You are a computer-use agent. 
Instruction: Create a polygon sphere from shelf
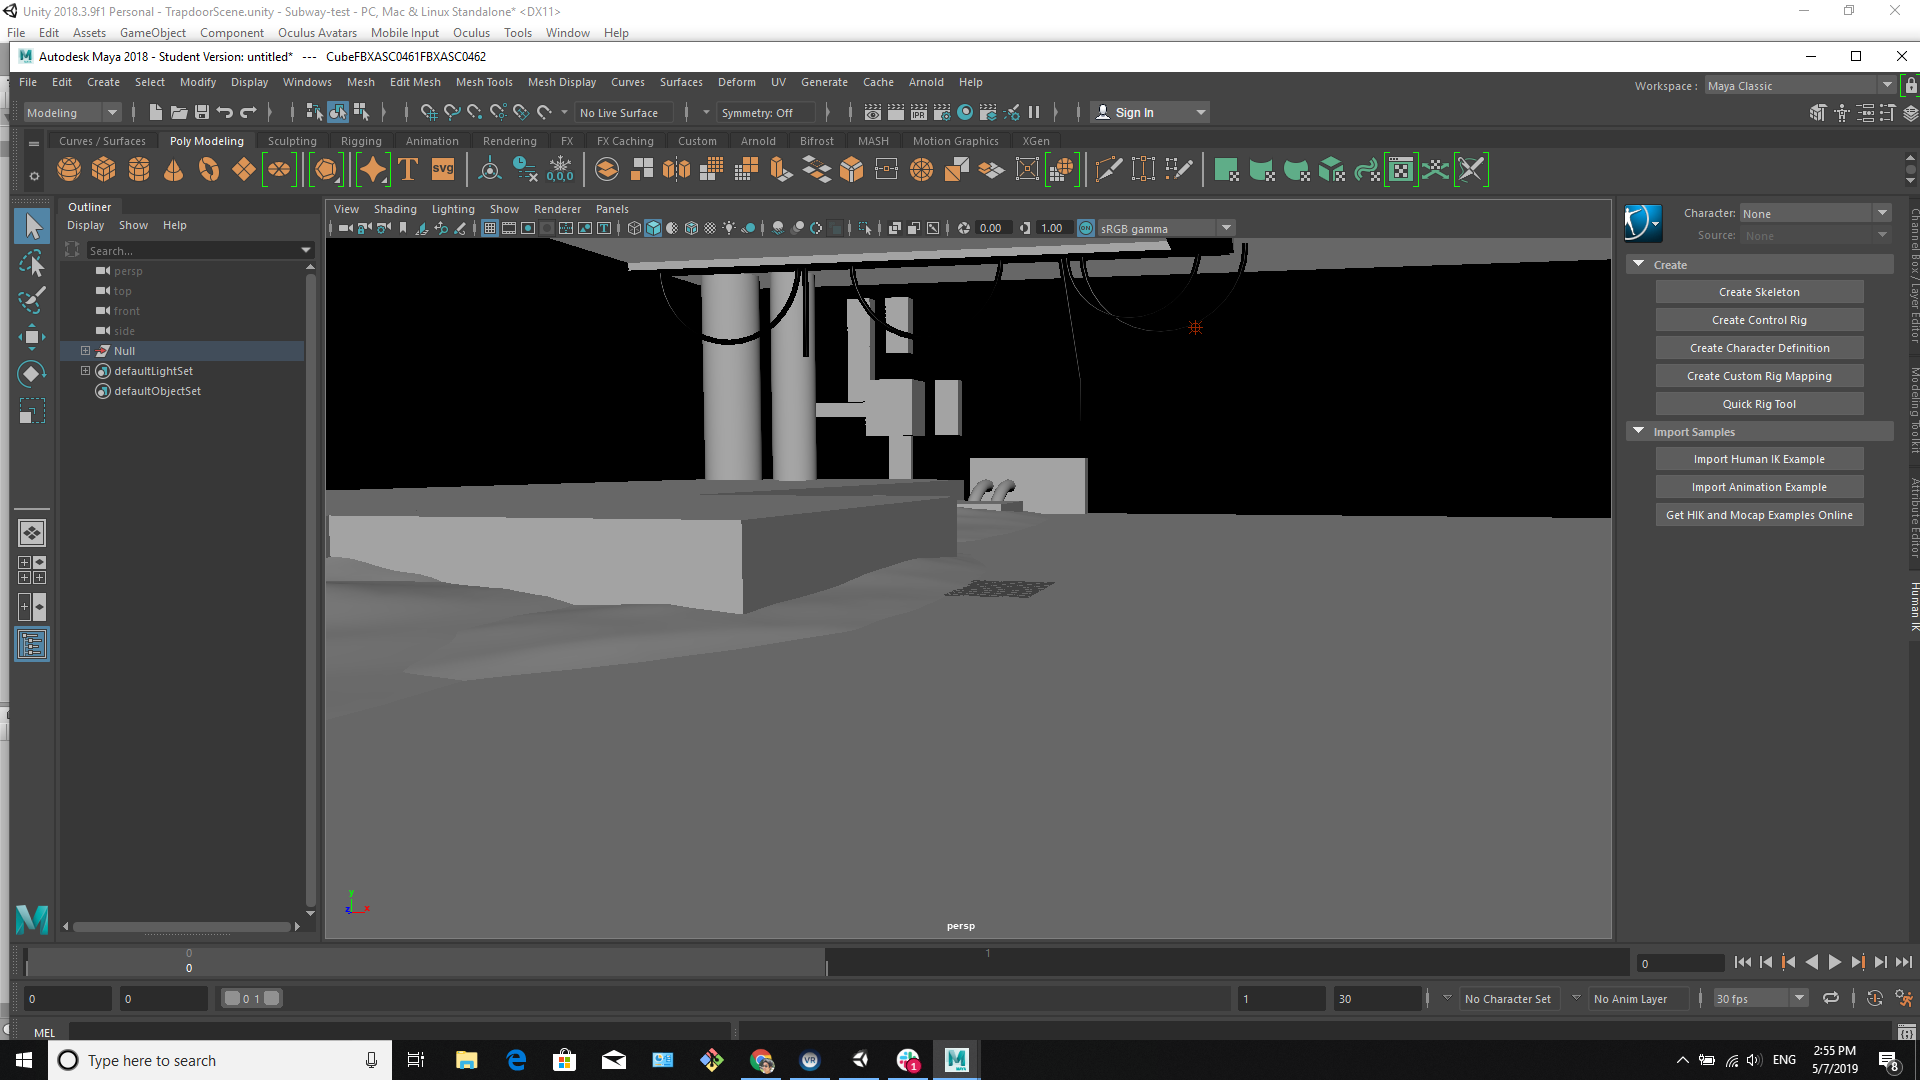click(69, 170)
